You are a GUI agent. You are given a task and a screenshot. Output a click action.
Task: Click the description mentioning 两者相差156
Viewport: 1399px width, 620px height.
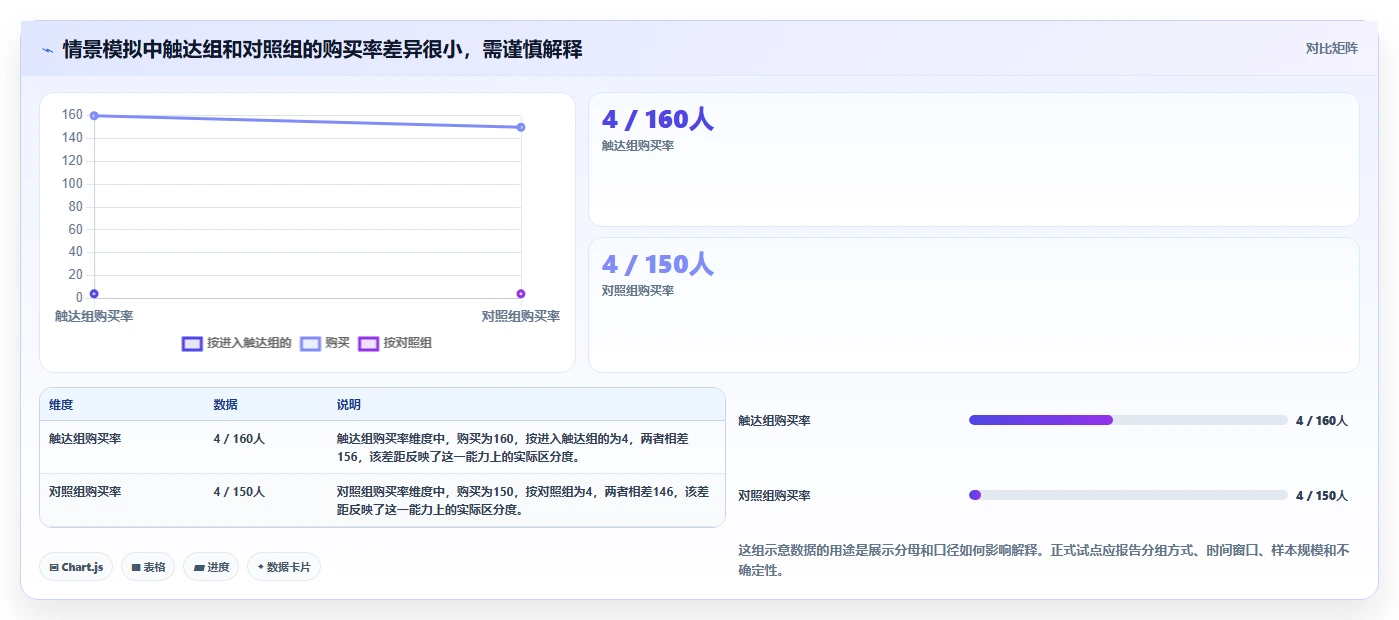pyautogui.click(x=512, y=448)
